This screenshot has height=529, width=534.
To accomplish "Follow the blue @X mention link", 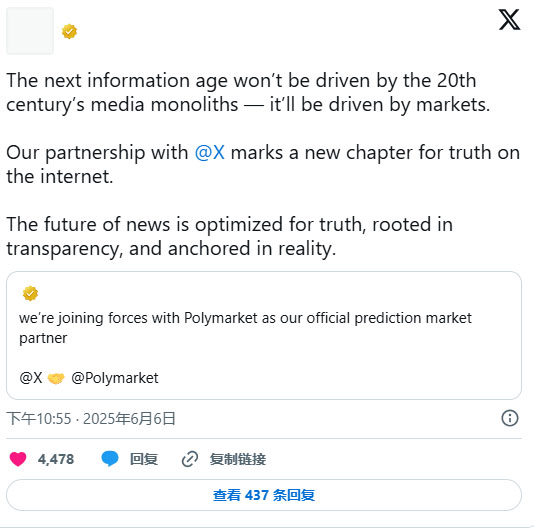I will pos(210,152).
